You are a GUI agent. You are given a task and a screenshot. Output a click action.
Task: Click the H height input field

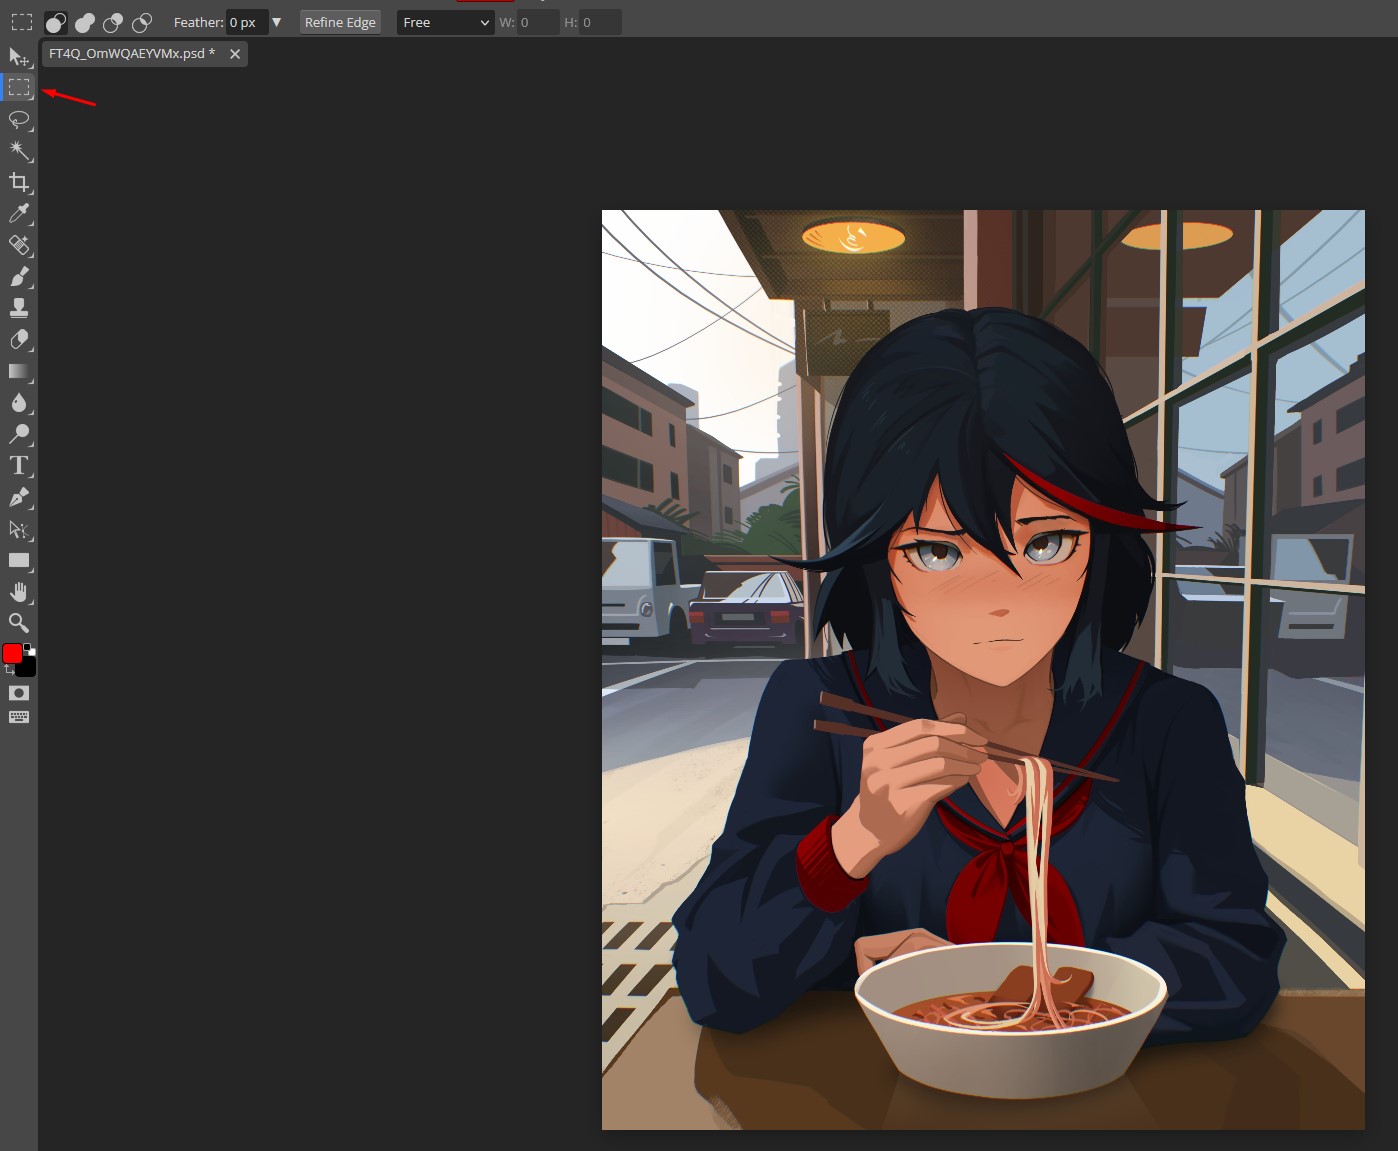pos(600,22)
